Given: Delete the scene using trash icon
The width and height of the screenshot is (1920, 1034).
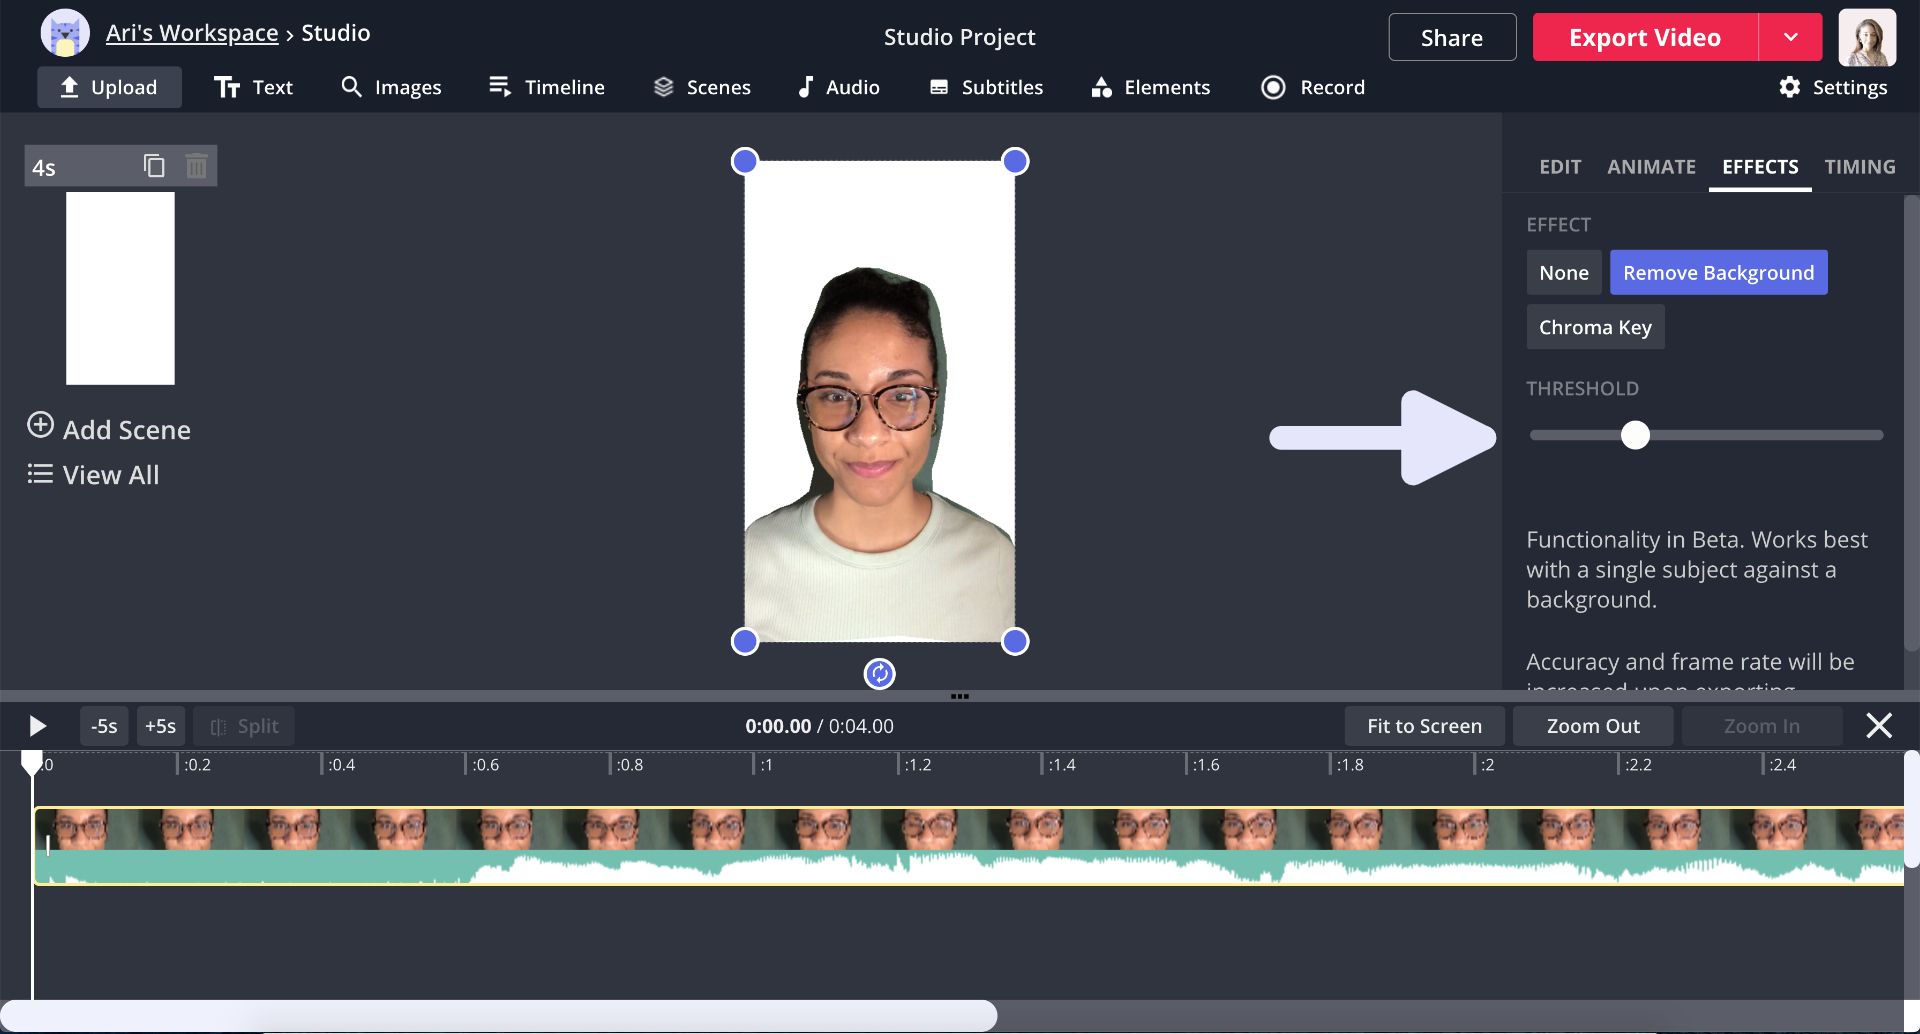Looking at the screenshot, I should [197, 166].
